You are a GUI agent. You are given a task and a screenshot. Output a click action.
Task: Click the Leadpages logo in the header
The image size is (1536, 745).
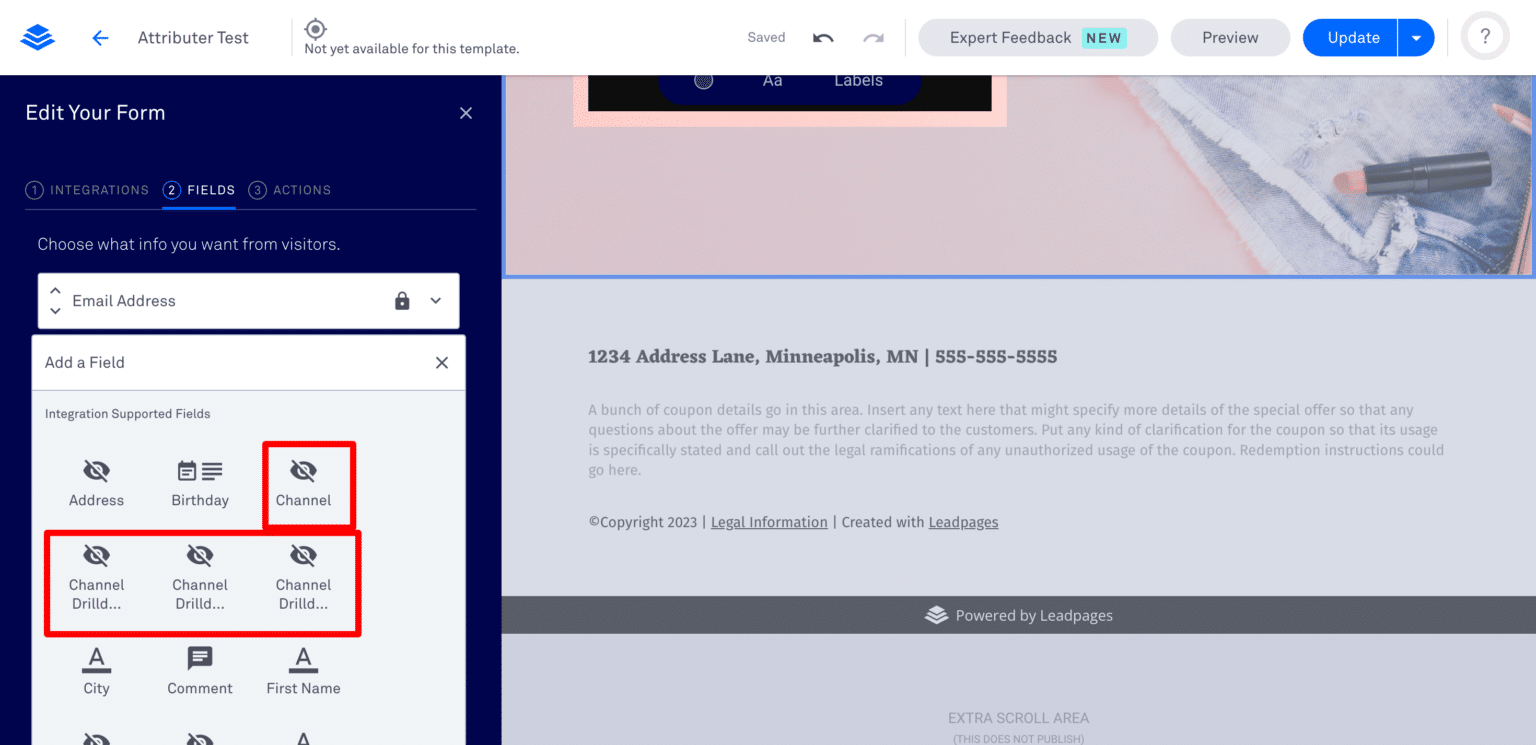coord(38,38)
